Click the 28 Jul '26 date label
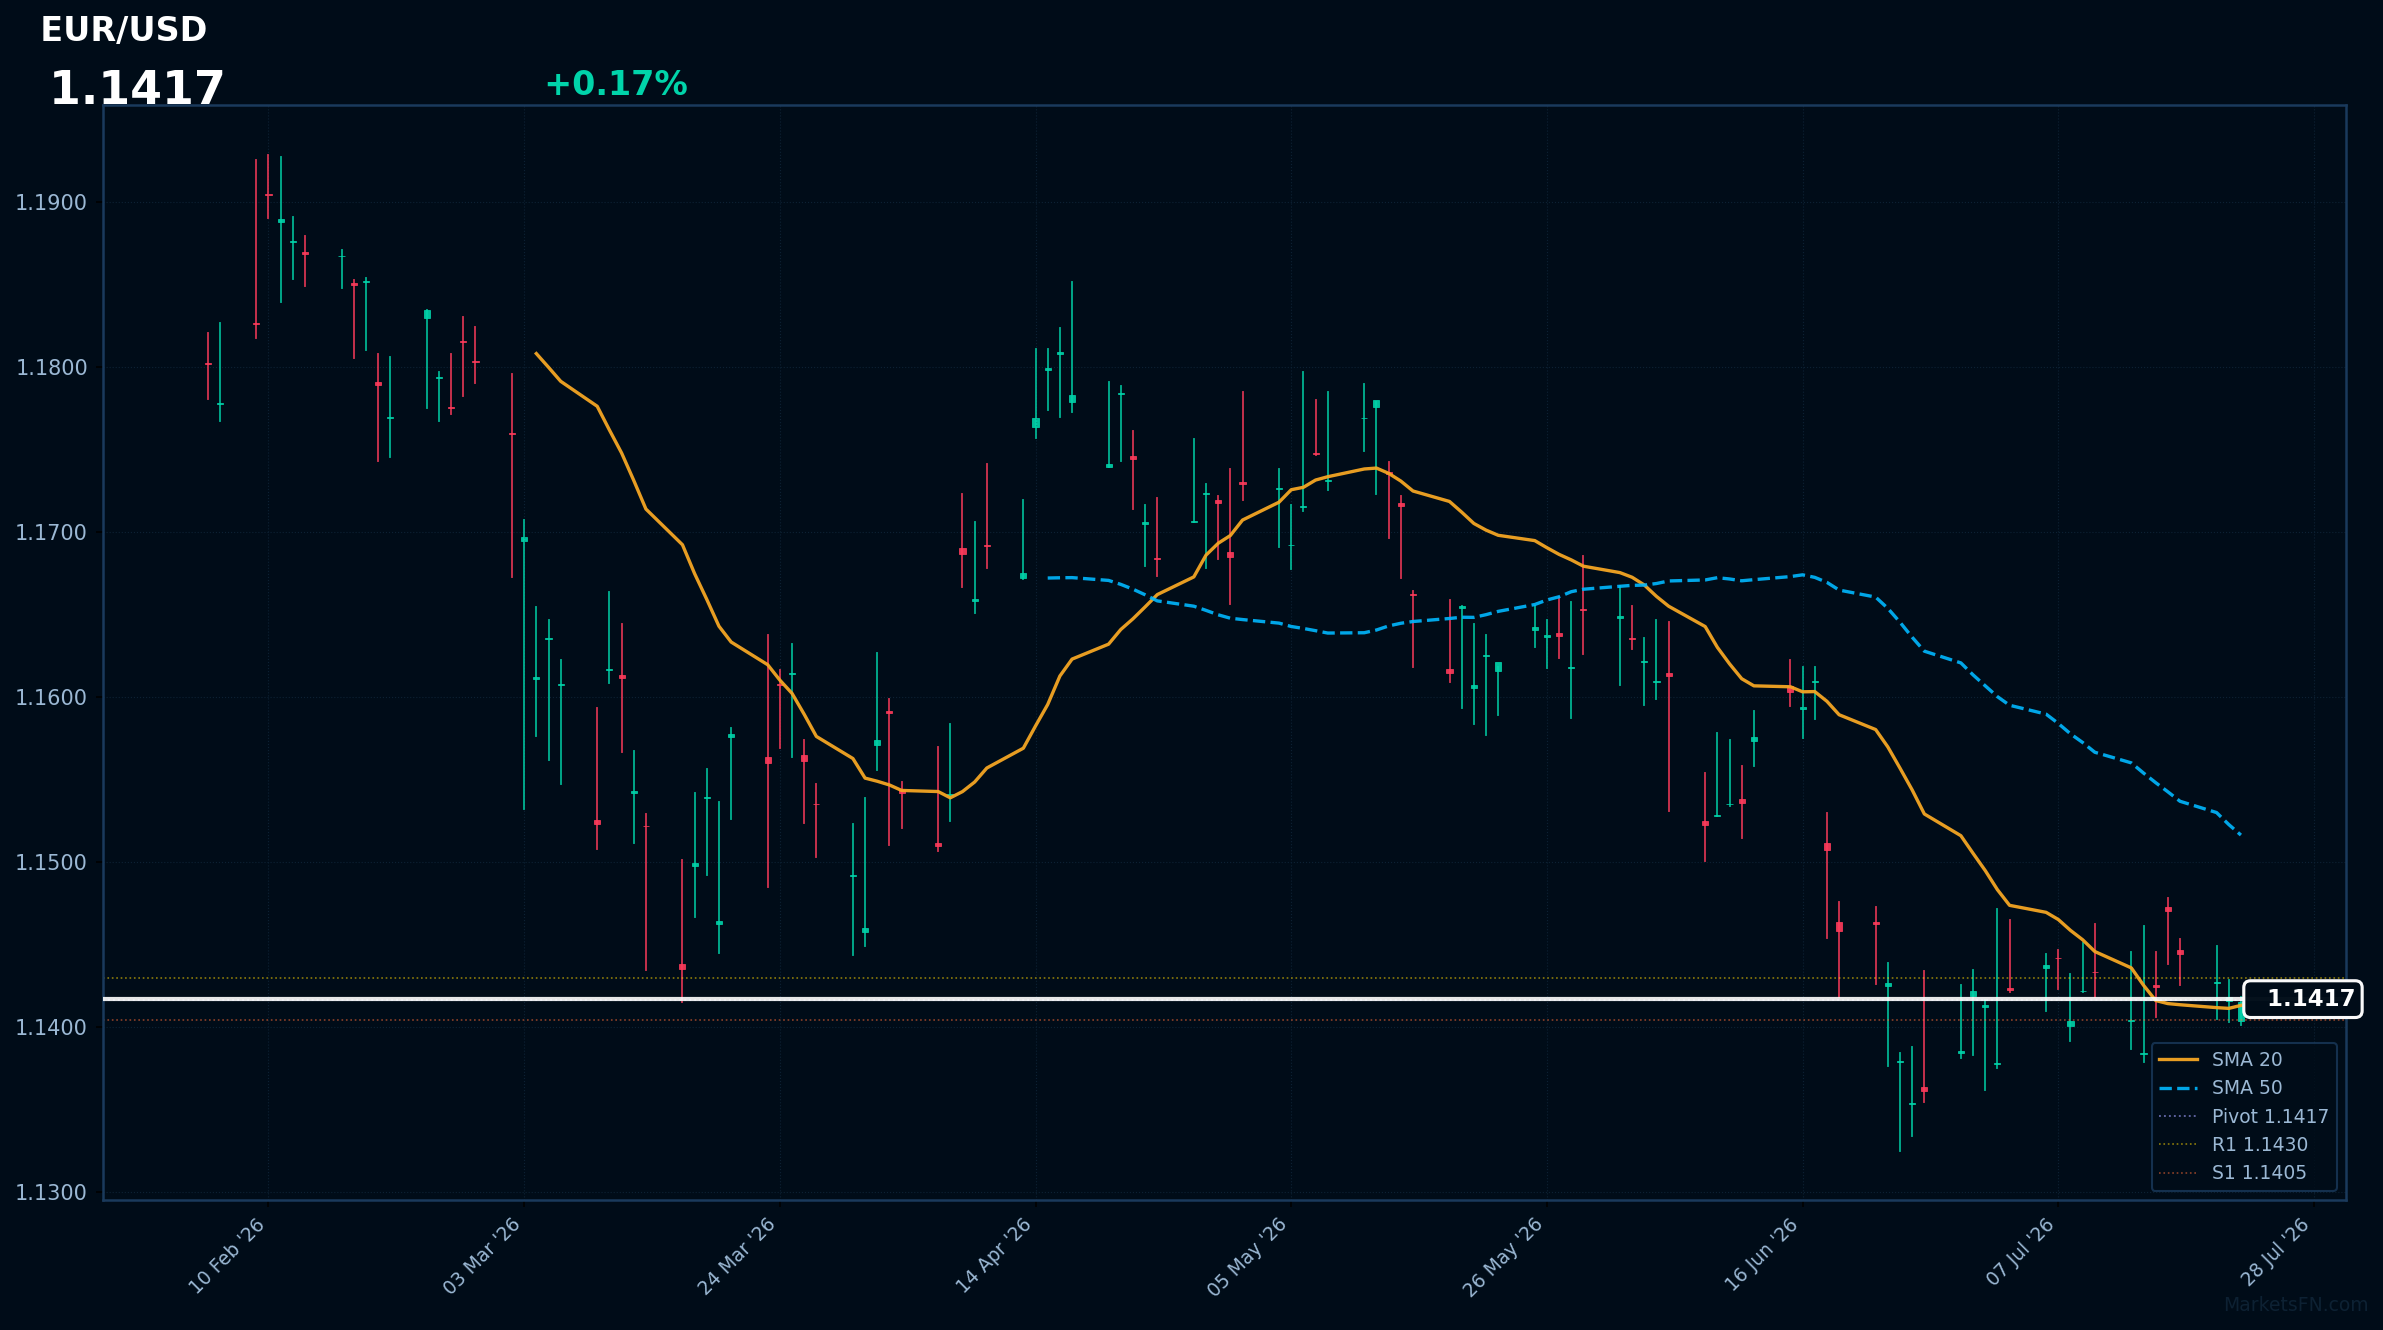Viewport: 2383px width, 1330px height. [2277, 1253]
